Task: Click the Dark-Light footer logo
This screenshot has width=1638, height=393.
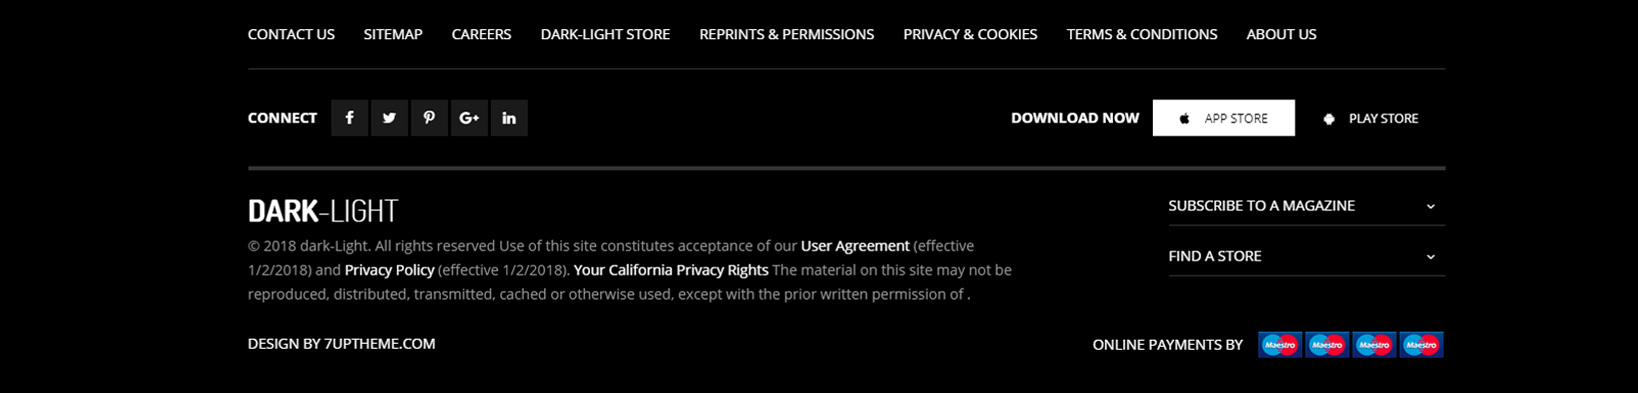Action: click(323, 211)
